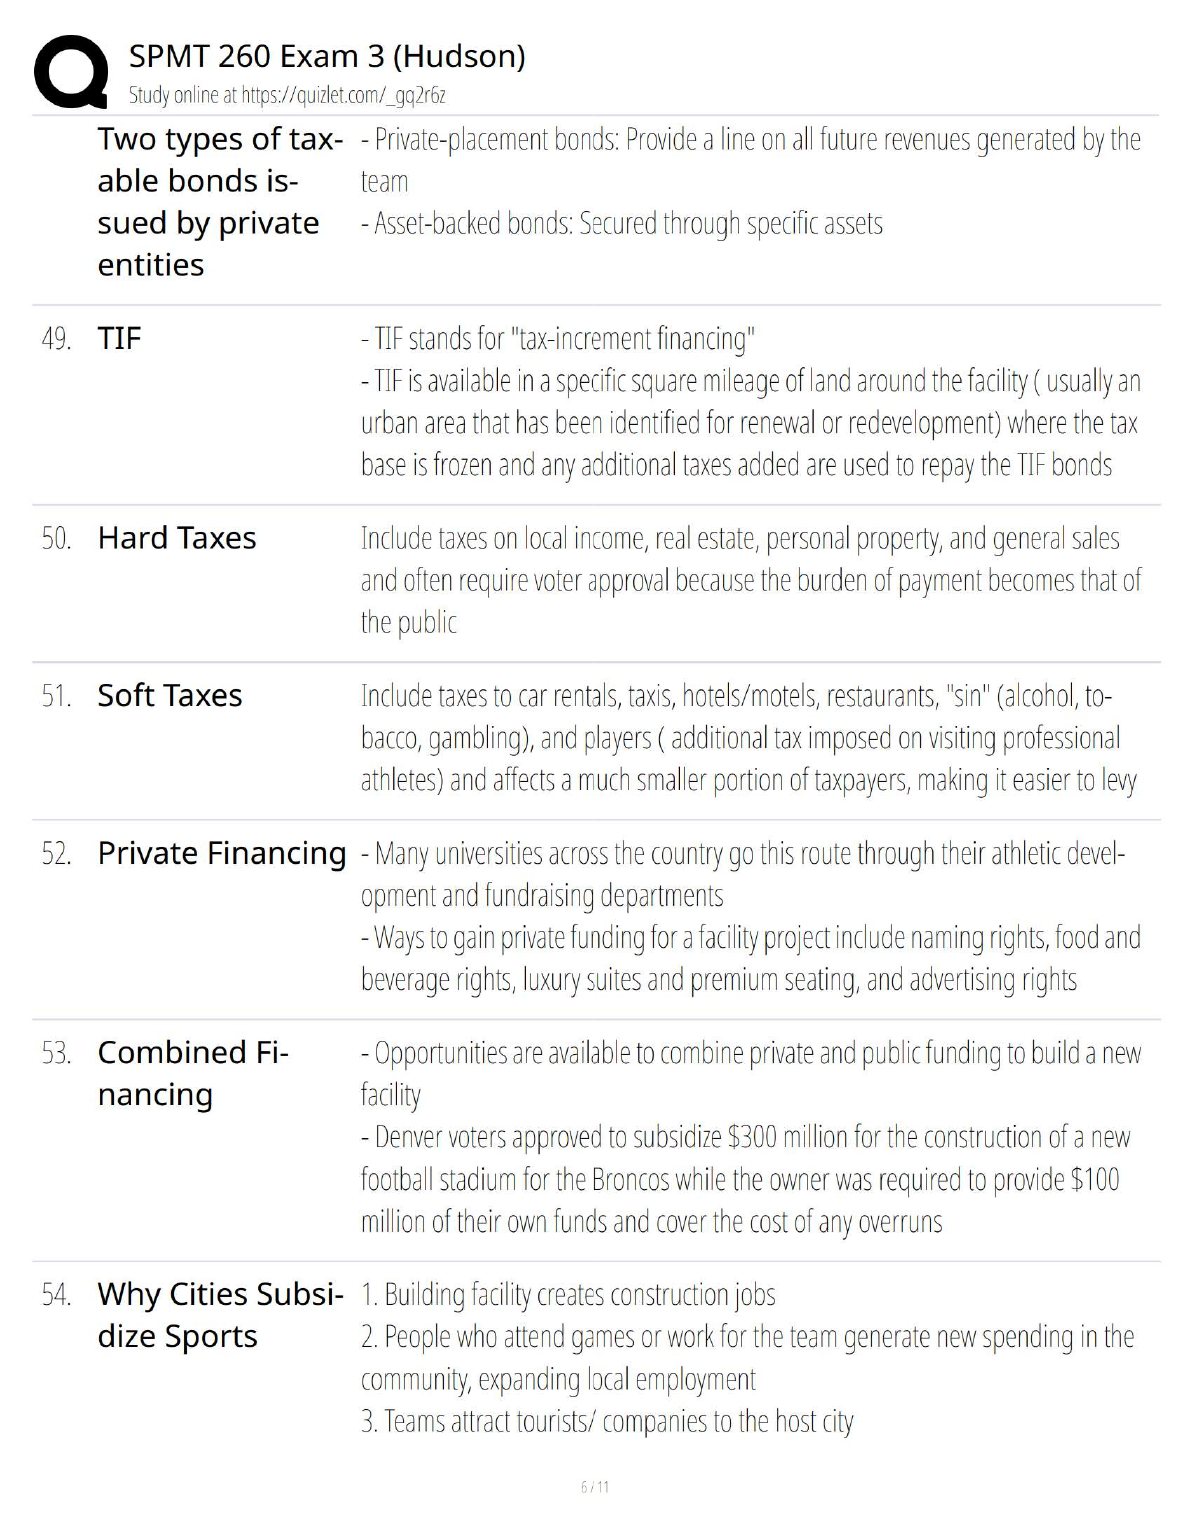Select Why Cities Subsidize Sports heading

pos(220,1315)
